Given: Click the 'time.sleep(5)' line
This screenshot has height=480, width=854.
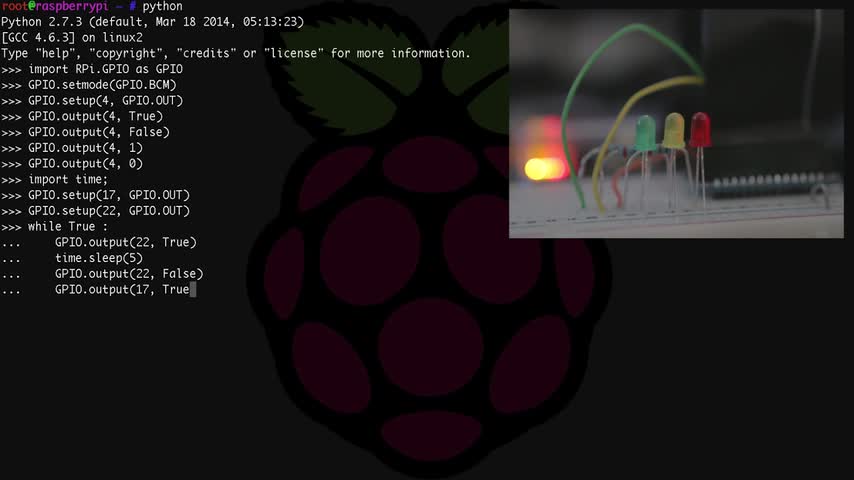Looking at the screenshot, I should 99,258.
